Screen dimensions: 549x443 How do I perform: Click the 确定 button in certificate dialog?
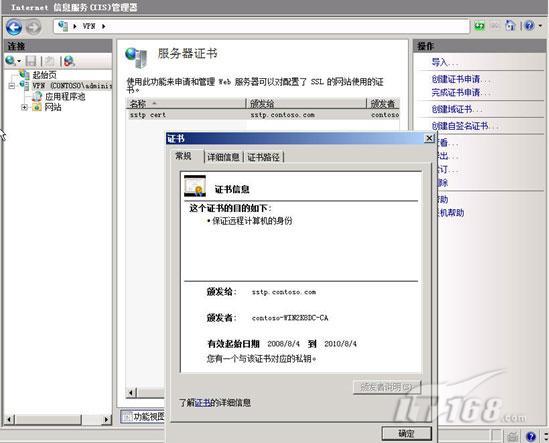pyautogui.click(x=406, y=434)
